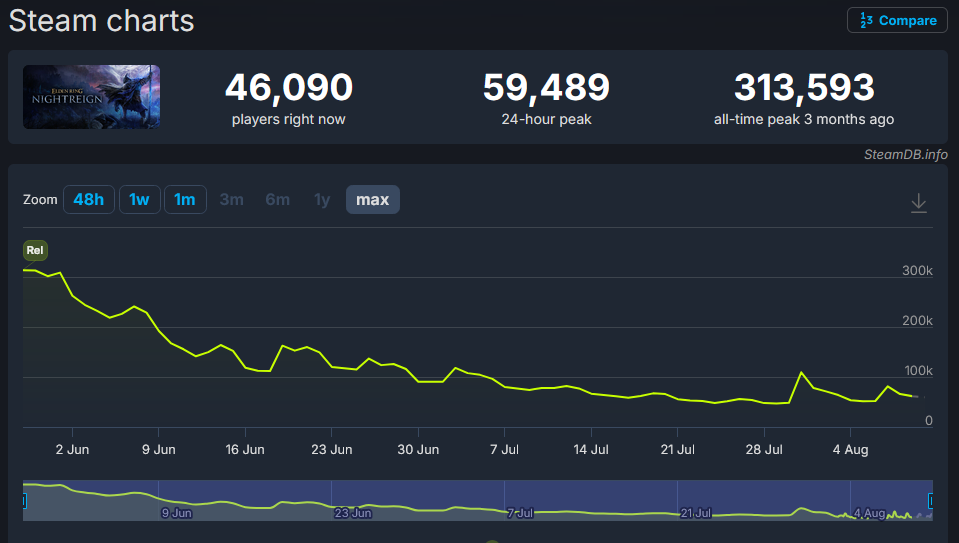959x543 pixels.
Task: Click the 2 Jun axis label
Action: click(72, 449)
